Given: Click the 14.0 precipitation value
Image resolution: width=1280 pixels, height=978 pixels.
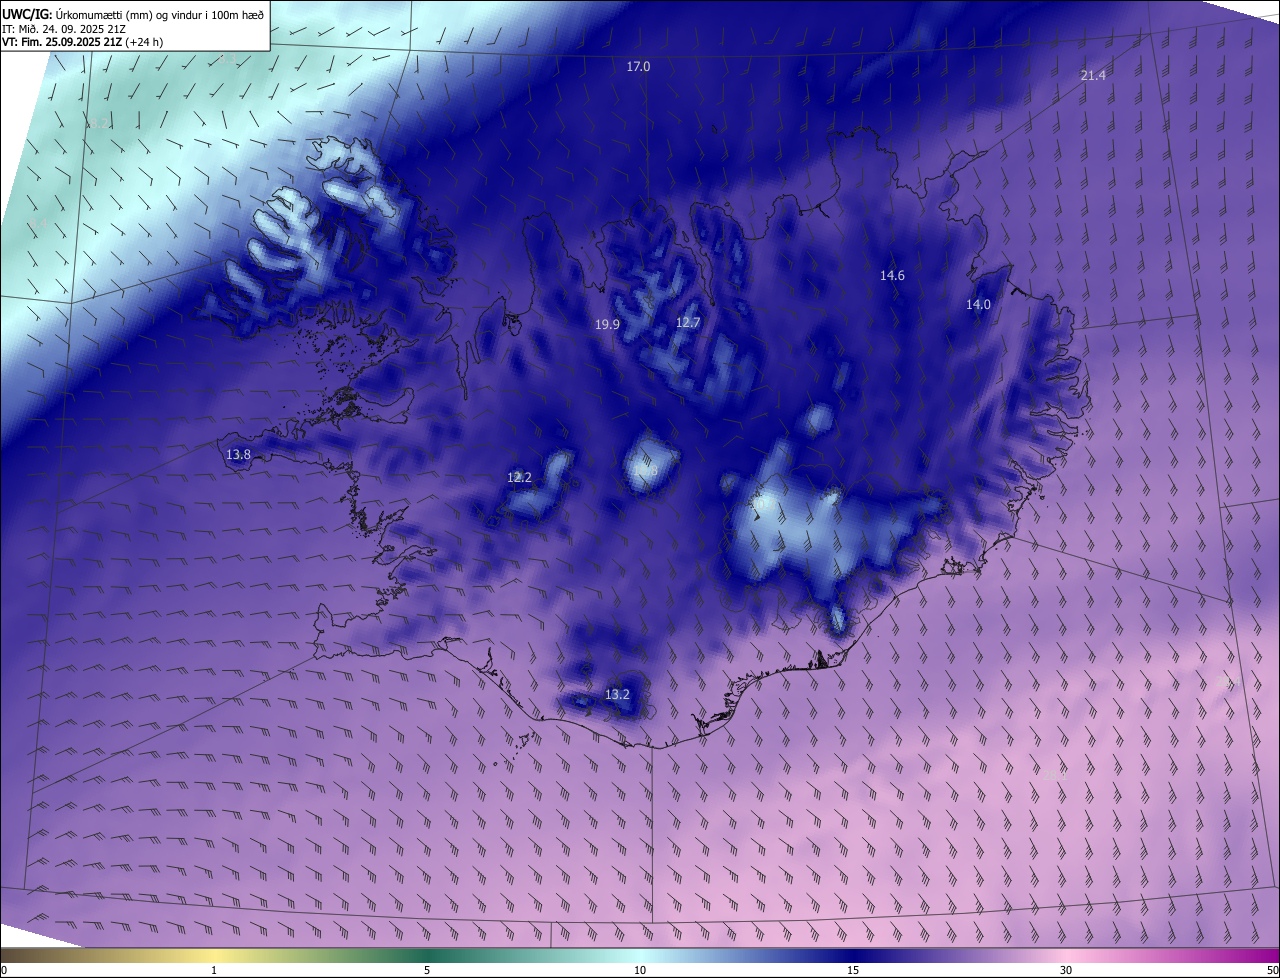Looking at the screenshot, I should (978, 305).
